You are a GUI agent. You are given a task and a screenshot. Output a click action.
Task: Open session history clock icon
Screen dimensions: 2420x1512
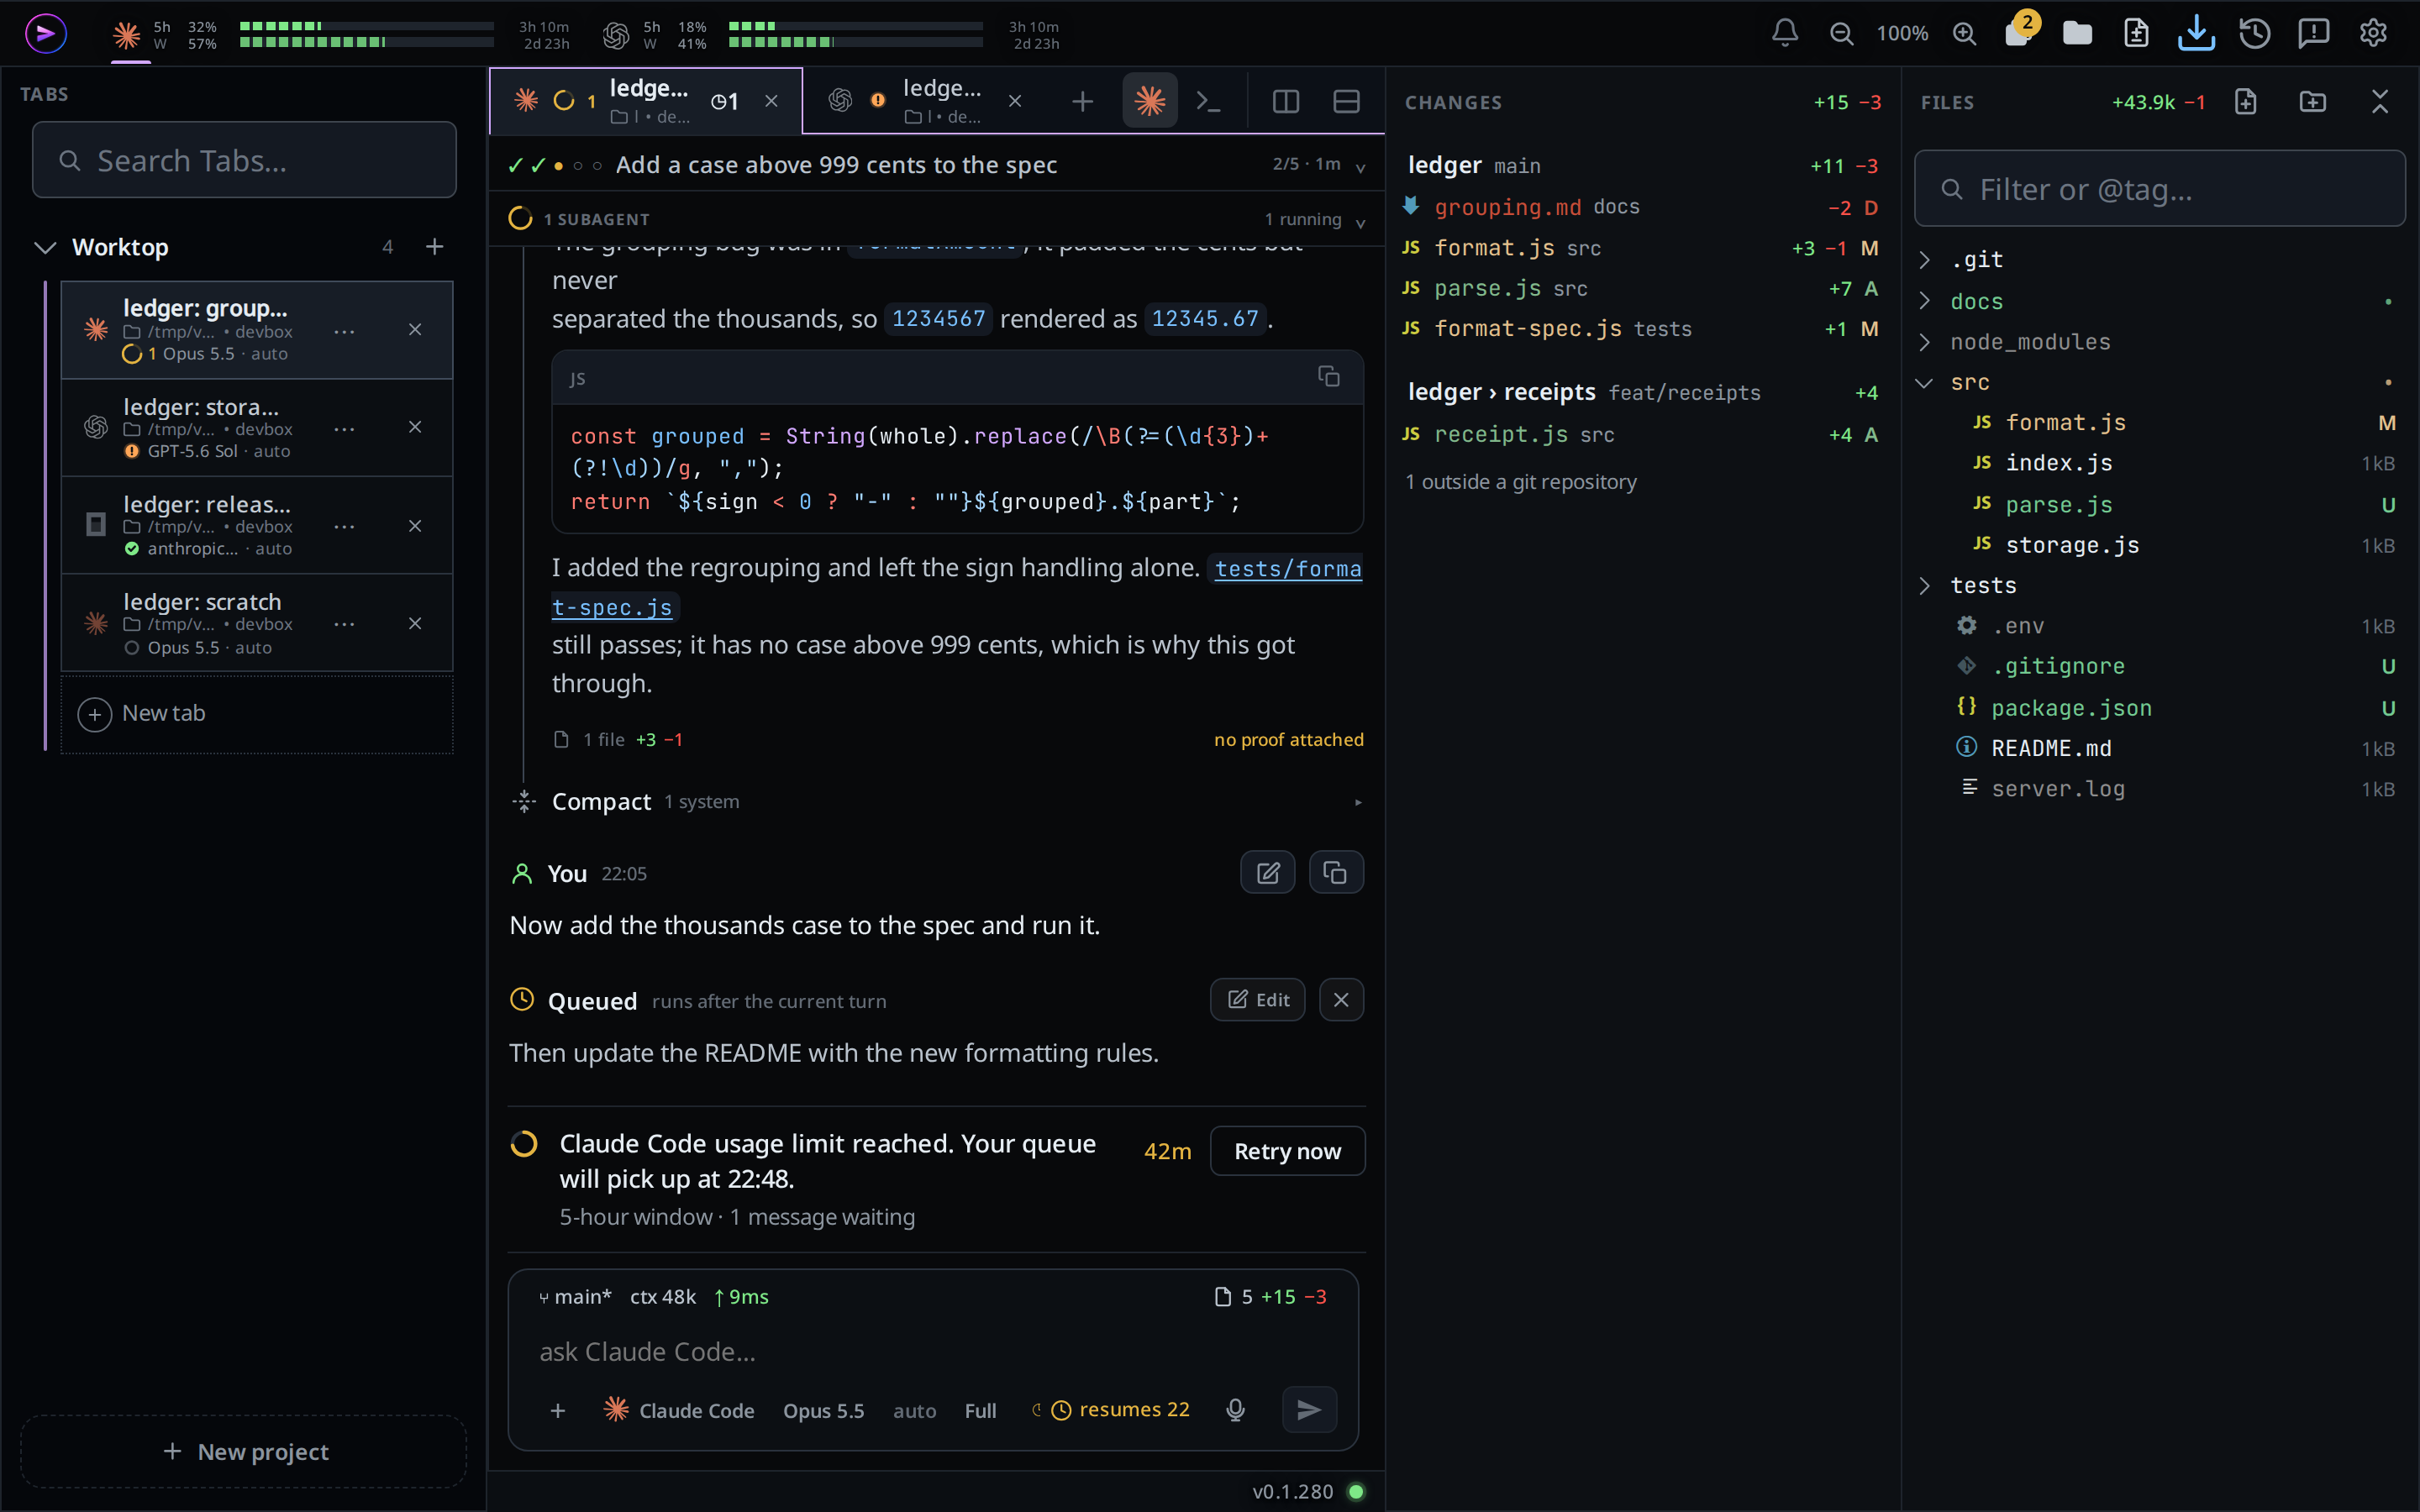pos(2254,33)
